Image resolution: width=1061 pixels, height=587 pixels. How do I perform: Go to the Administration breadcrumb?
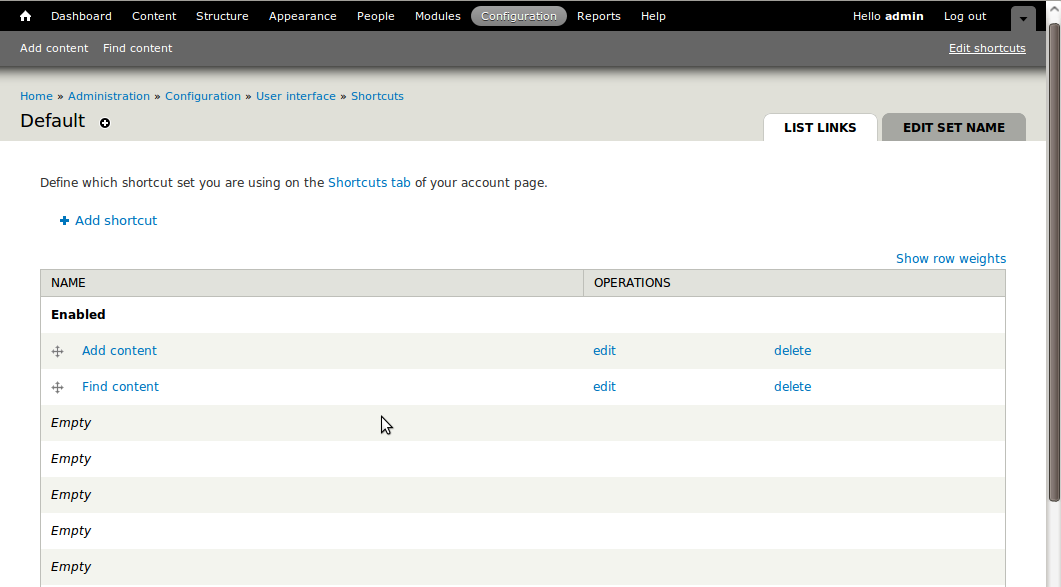point(109,96)
